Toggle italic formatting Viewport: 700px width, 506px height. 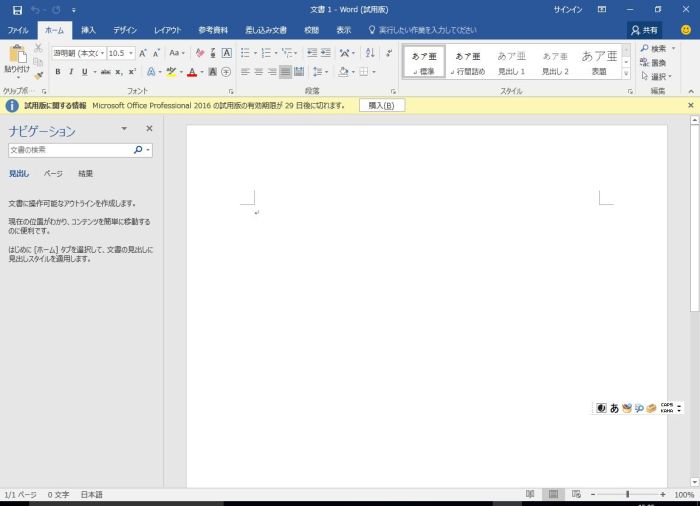(70, 72)
